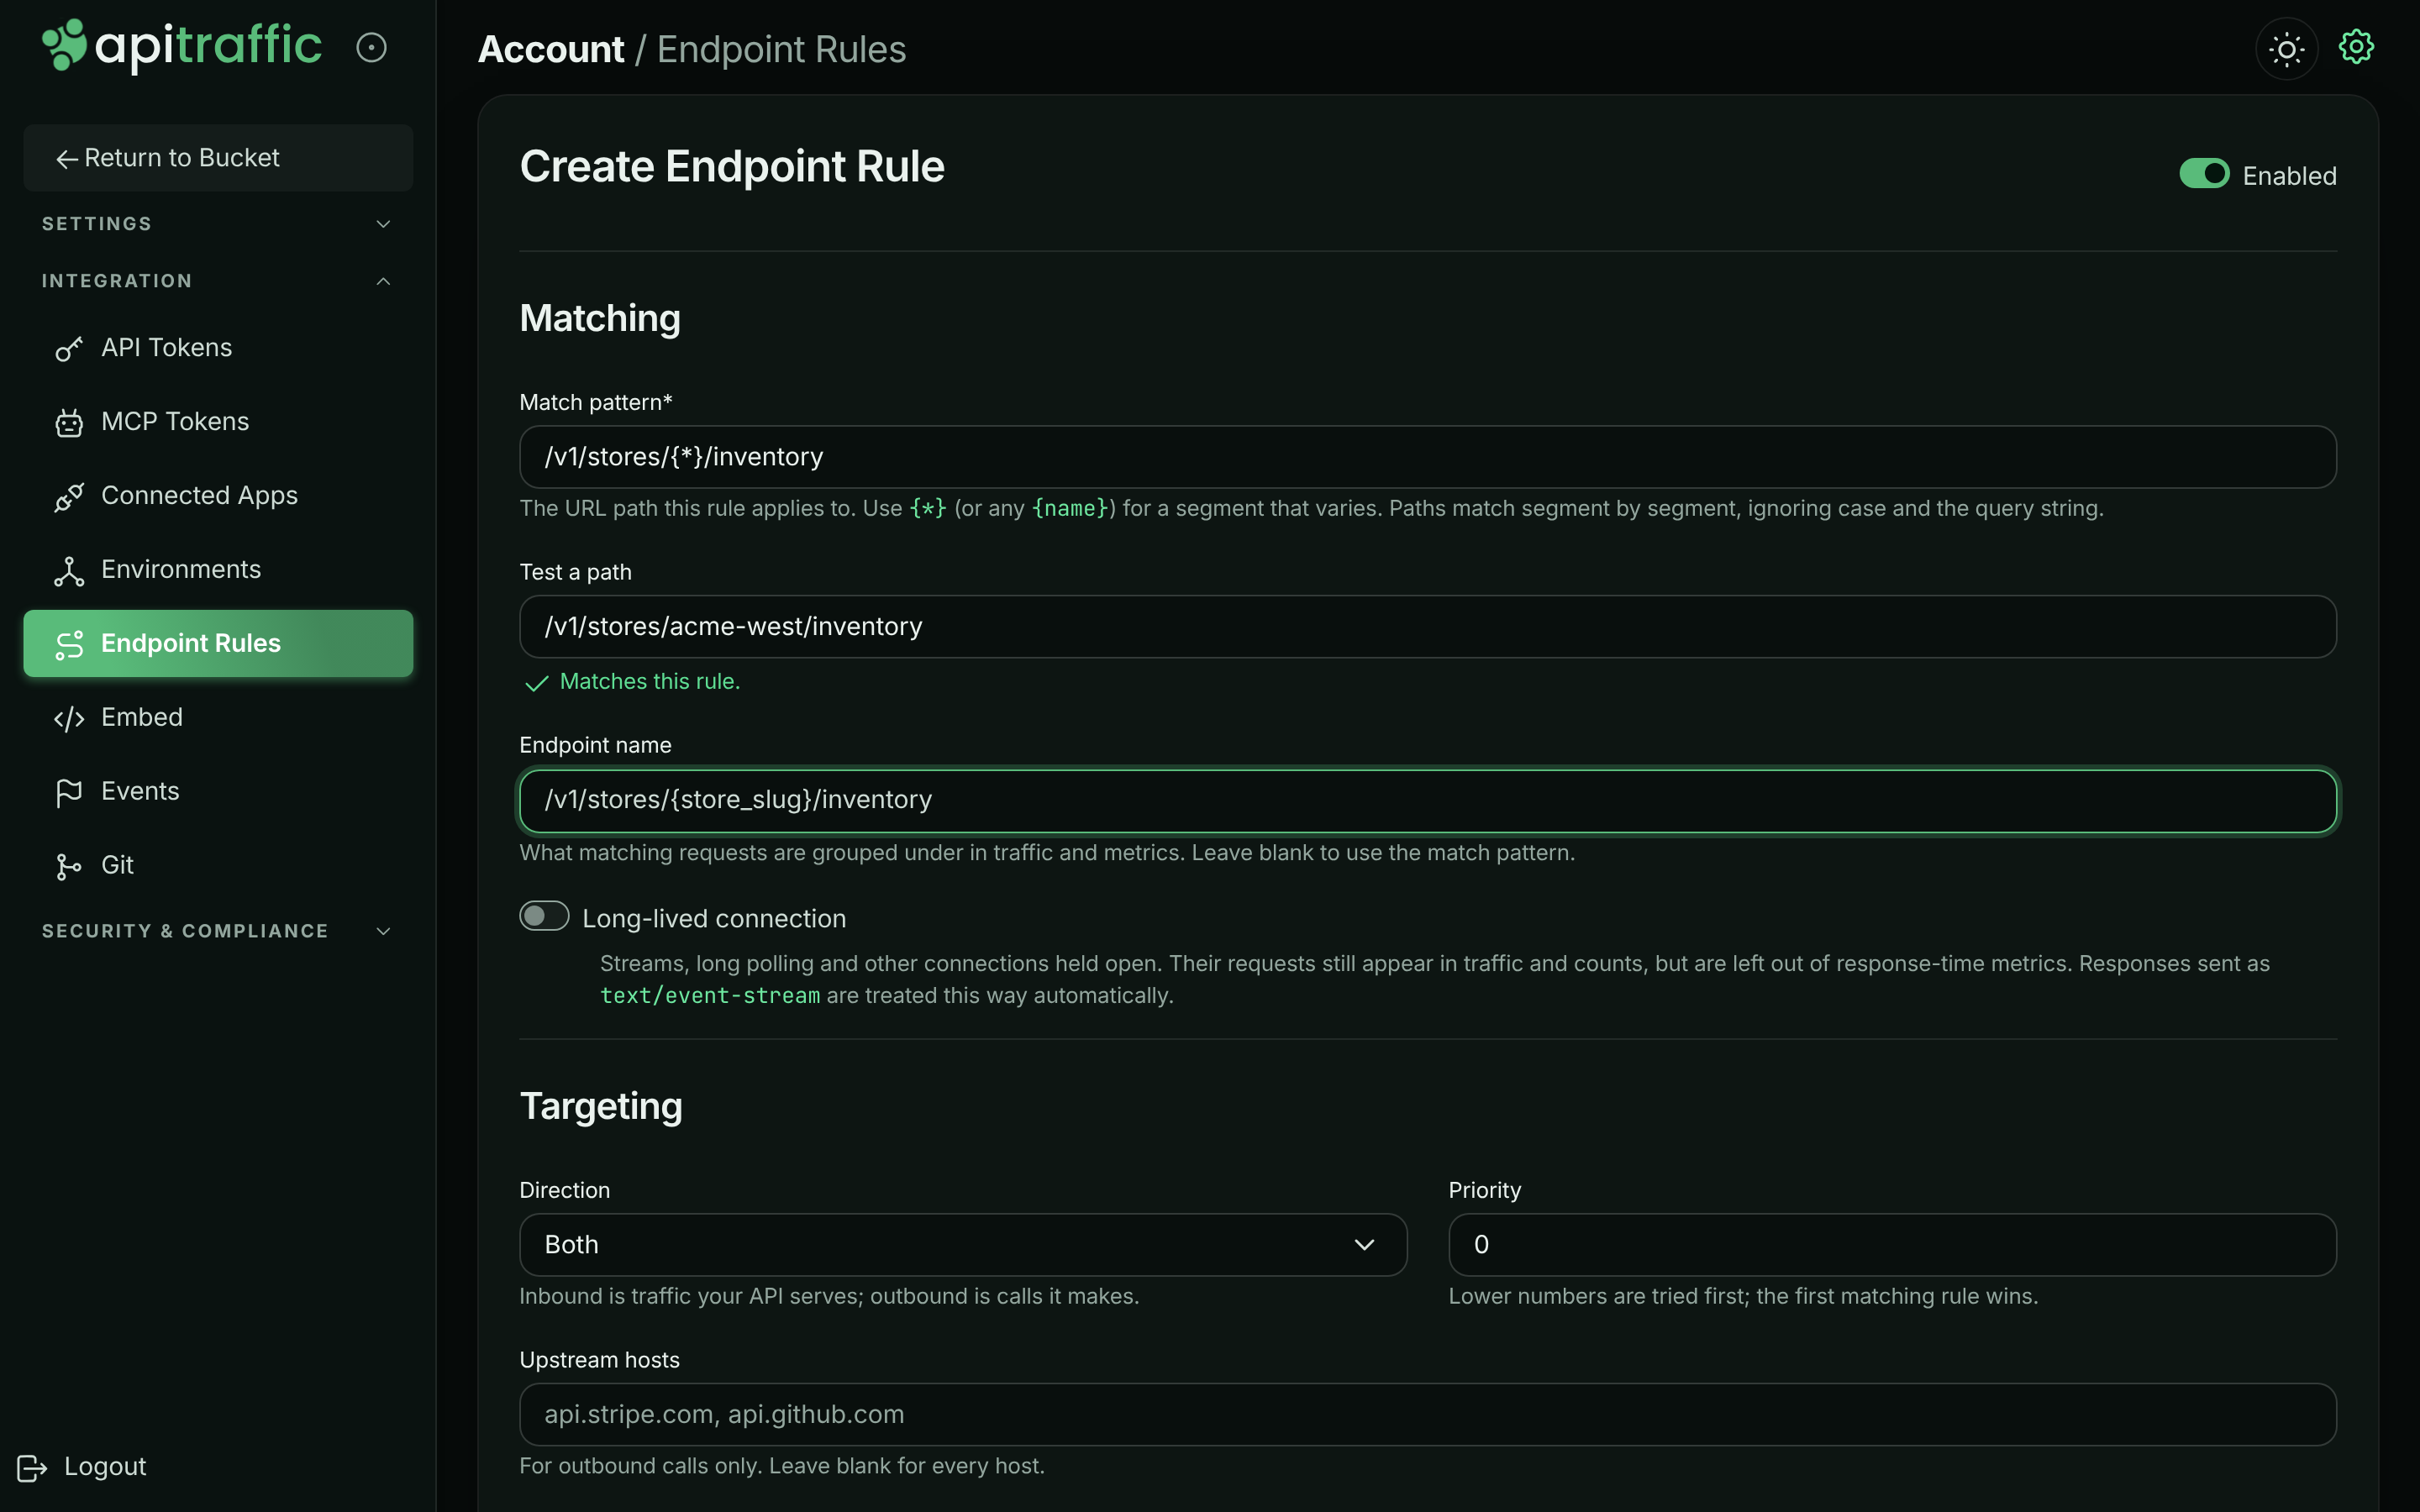Image resolution: width=2420 pixels, height=1512 pixels.
Task: Click Return to Bucket button
Action: click(218, 158)
